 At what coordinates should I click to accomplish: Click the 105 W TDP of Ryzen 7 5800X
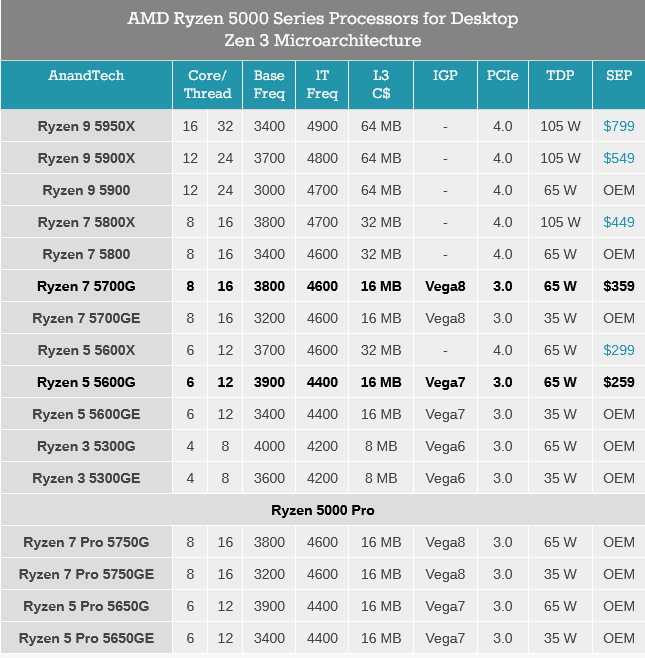(560, 222)
